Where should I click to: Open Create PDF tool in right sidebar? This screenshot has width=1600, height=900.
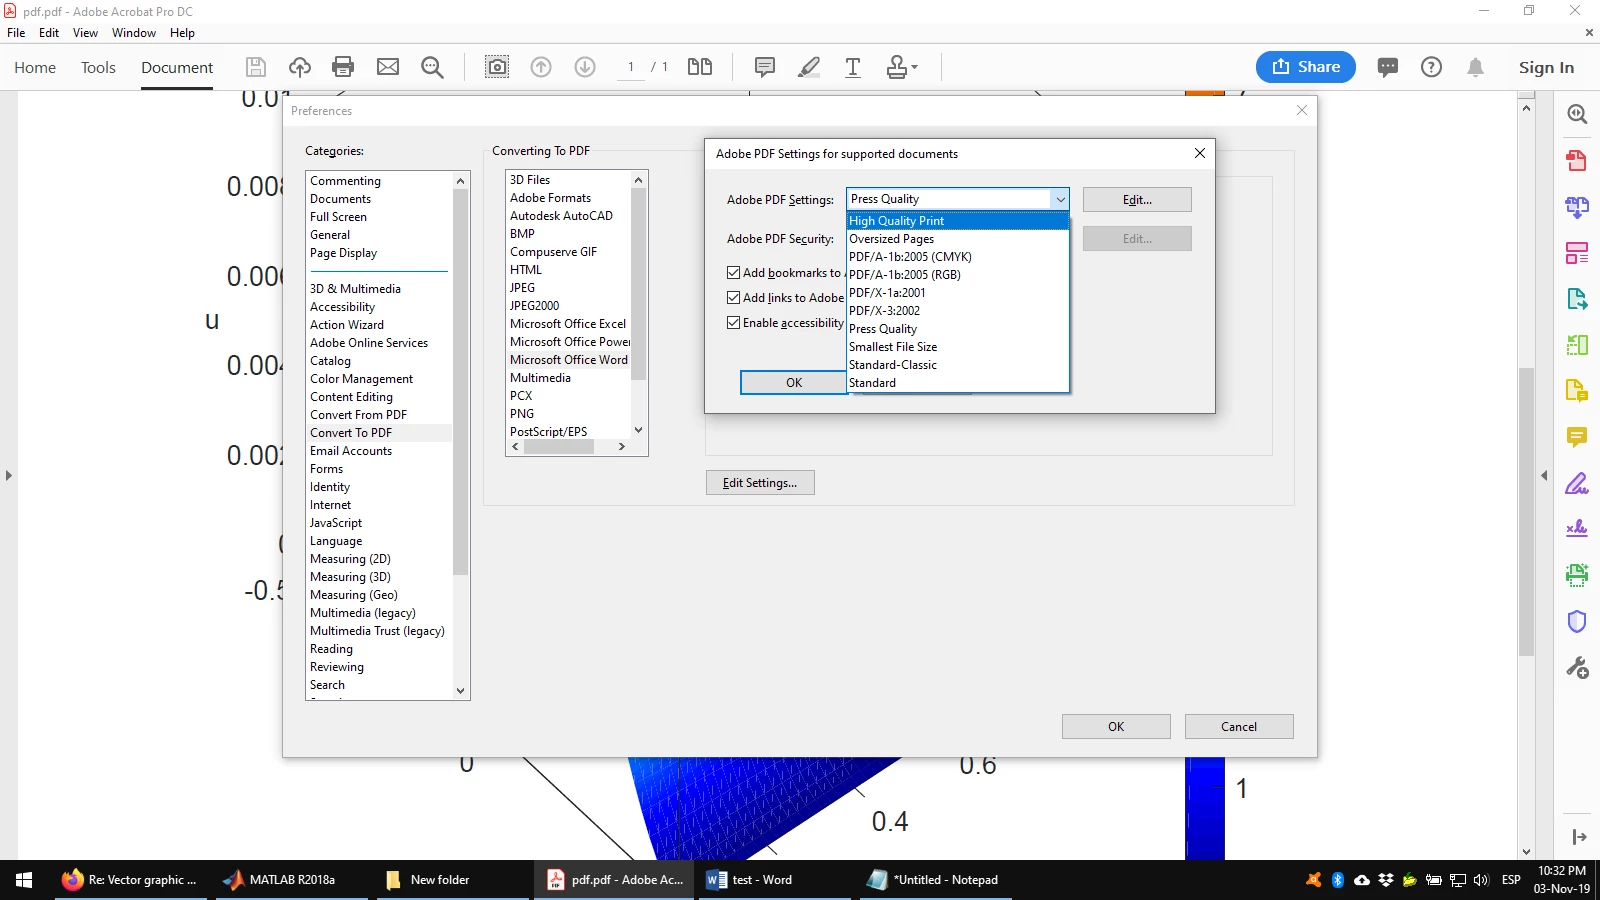[1577, 160]
